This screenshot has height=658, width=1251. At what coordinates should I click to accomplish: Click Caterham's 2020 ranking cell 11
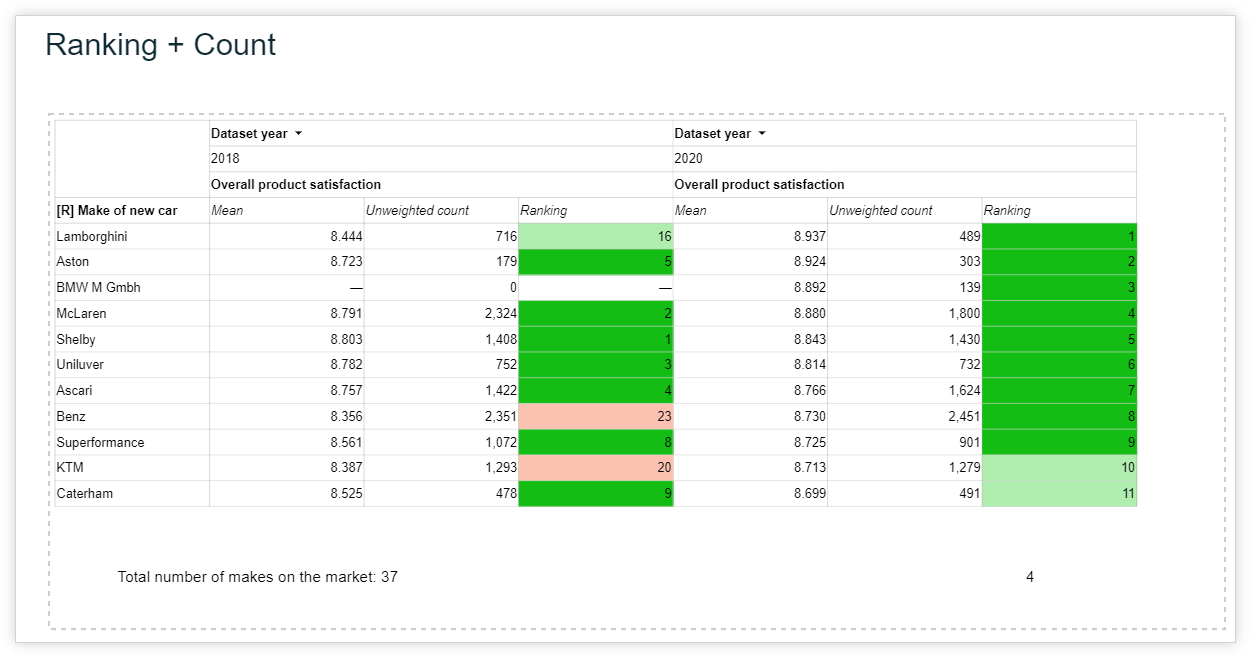click(1060, 494)
